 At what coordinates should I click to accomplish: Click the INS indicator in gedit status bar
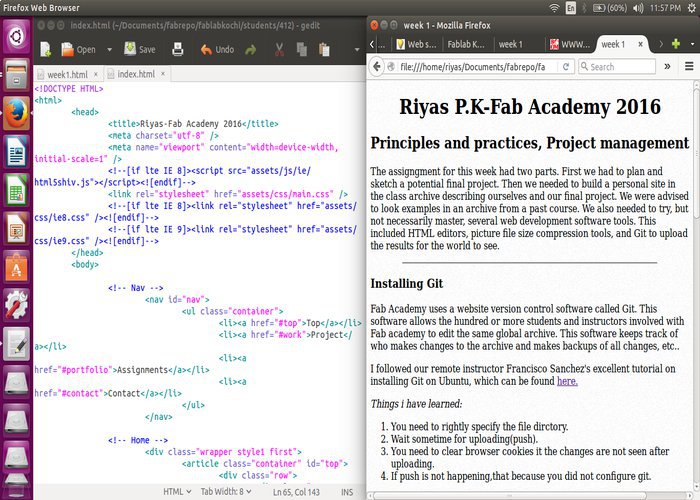[x=347, y=492]
